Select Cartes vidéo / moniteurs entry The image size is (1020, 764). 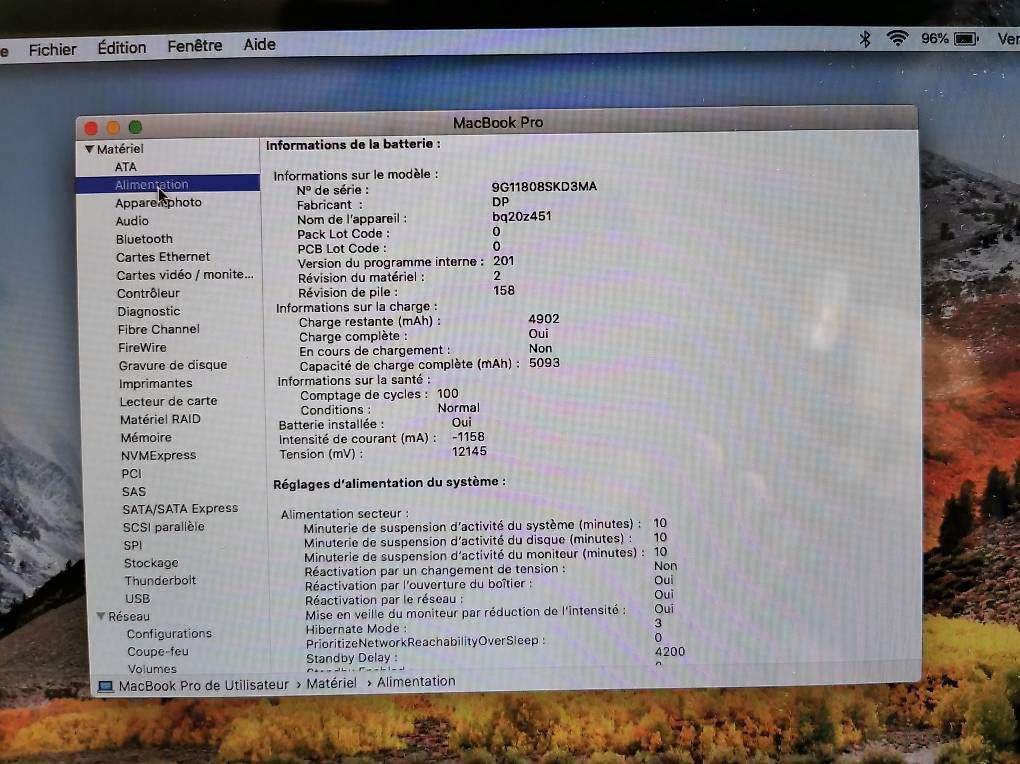coord(185,275)
